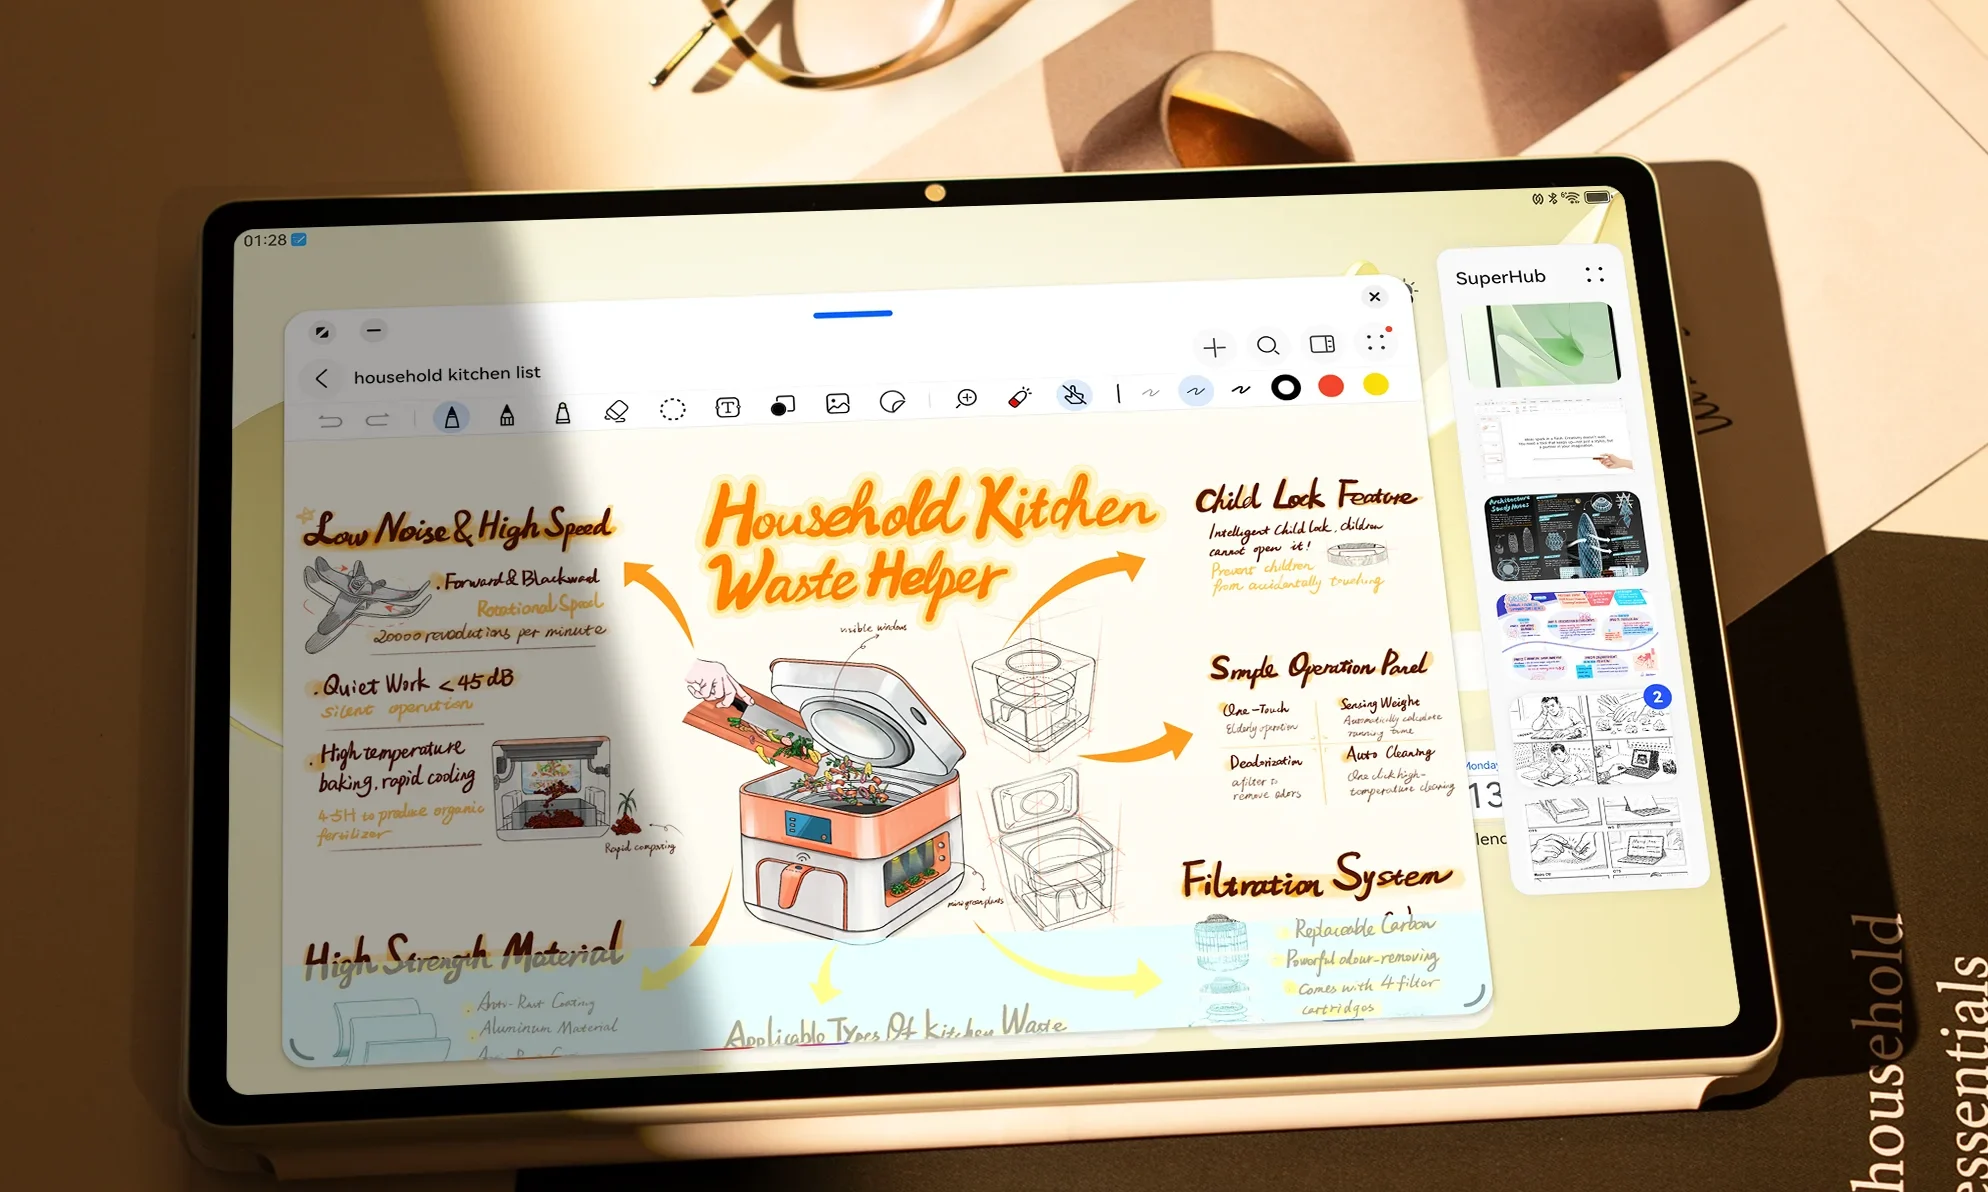The width and height of the screenshot is (1988, 1192).
Task: Select the red color swatch
Action: pyautogui.click(x=1330, y=384)
